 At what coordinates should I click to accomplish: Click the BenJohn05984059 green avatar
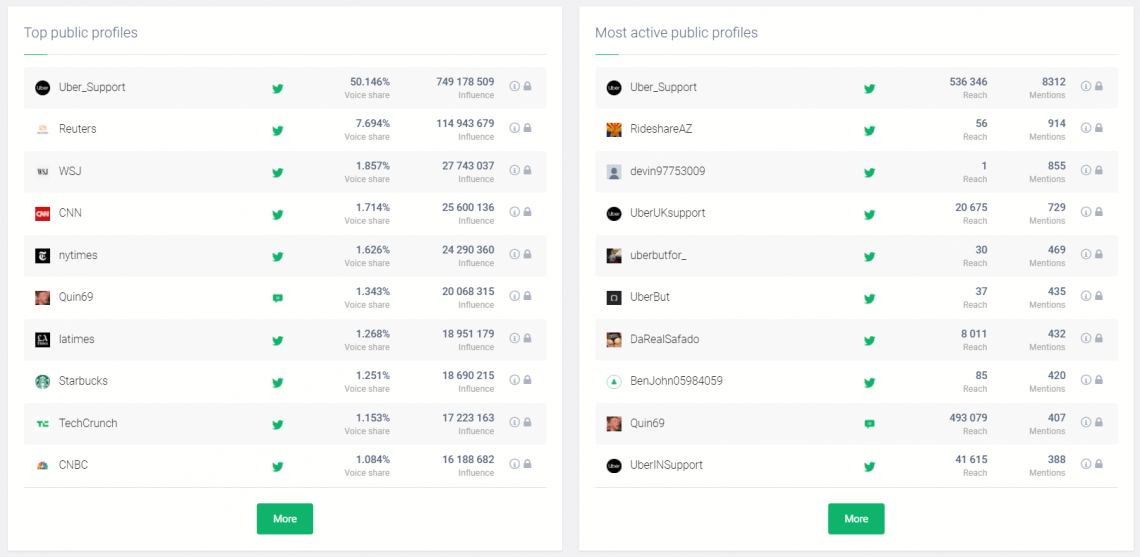(x=614, y=381)
